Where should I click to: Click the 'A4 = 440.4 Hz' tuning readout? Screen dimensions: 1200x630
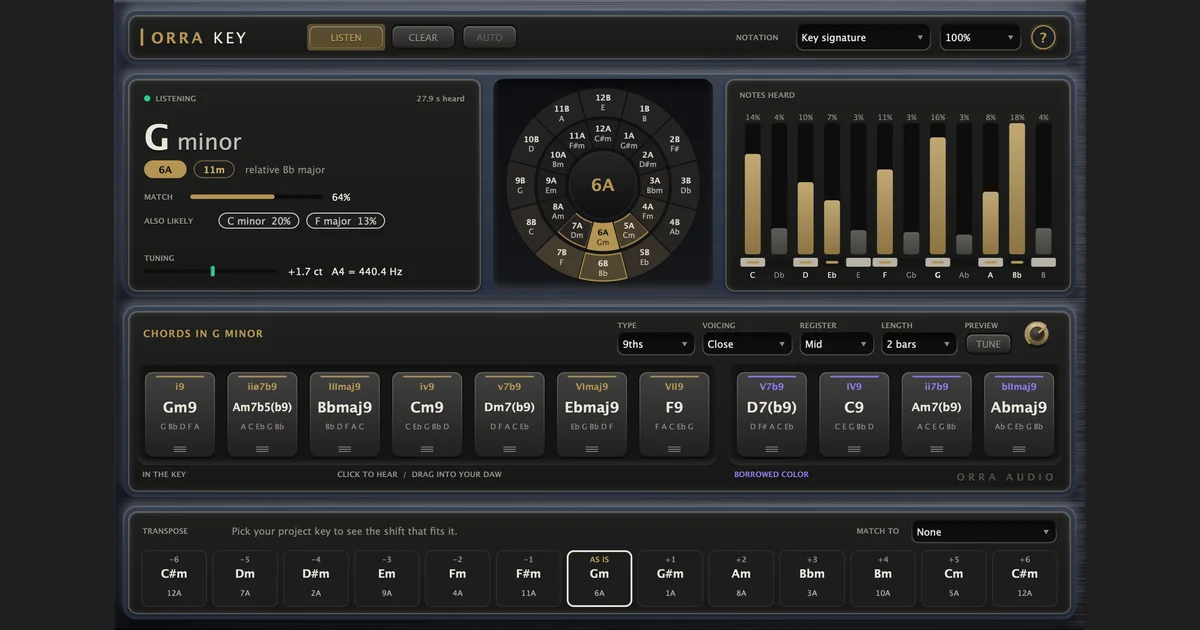[x=367, y=271]
